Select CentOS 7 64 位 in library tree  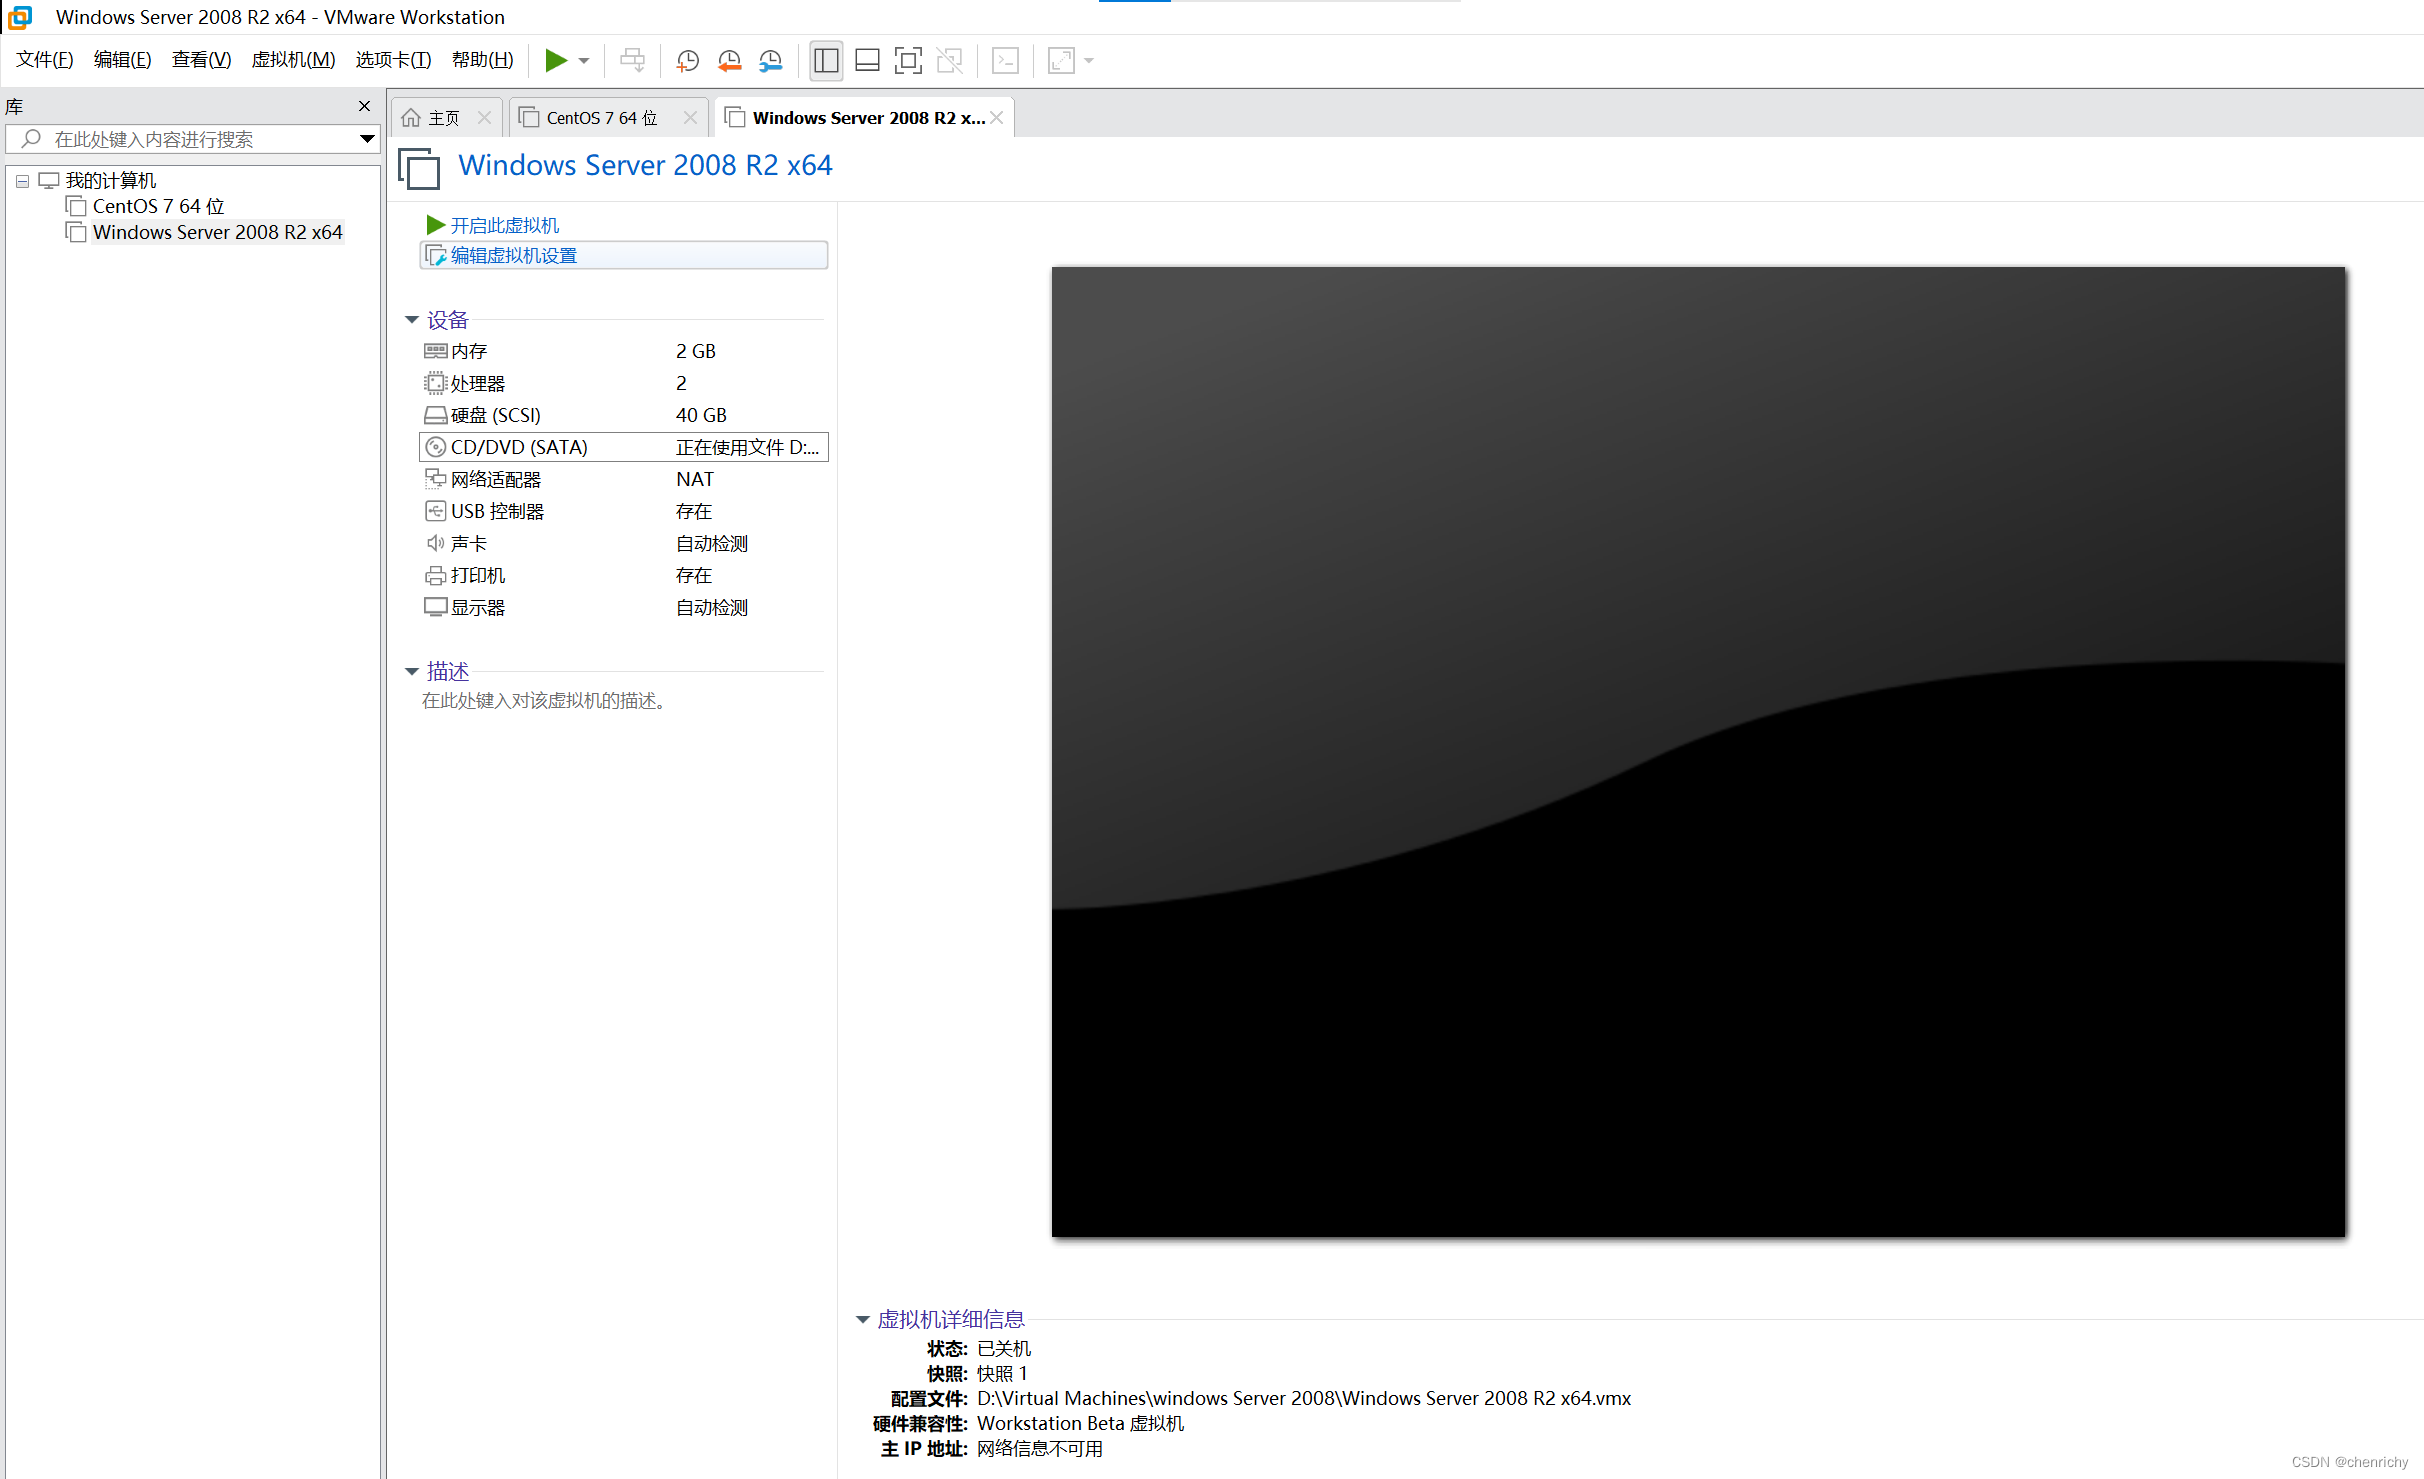tap(158, 206)
